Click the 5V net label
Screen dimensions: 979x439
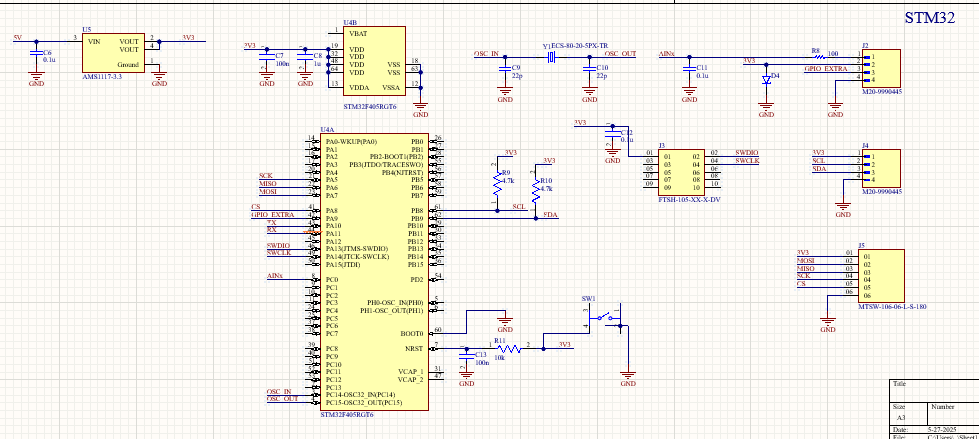(17, 37)
